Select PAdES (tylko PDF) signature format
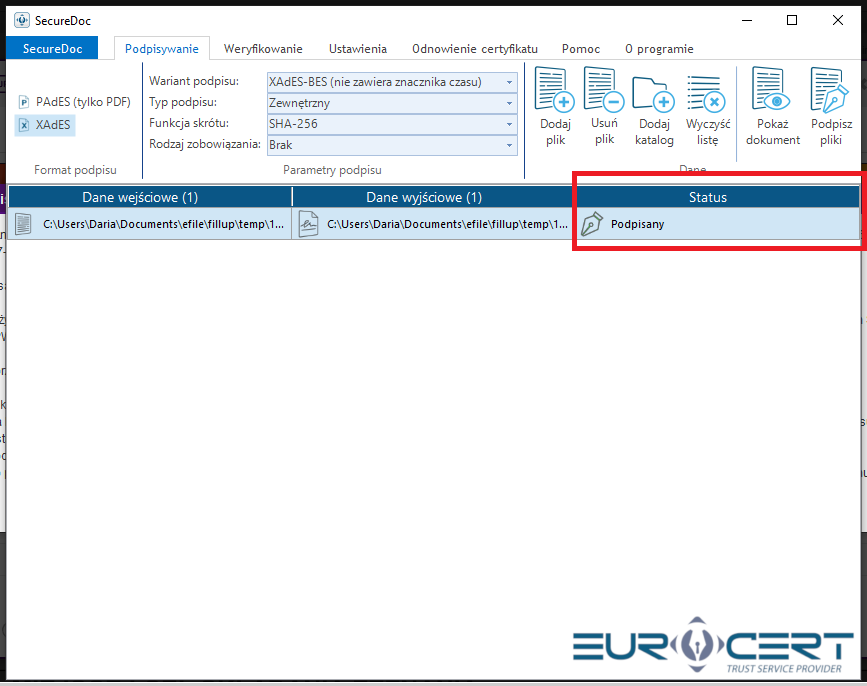This screenshot has width=867, height=686. click(75, 102)
